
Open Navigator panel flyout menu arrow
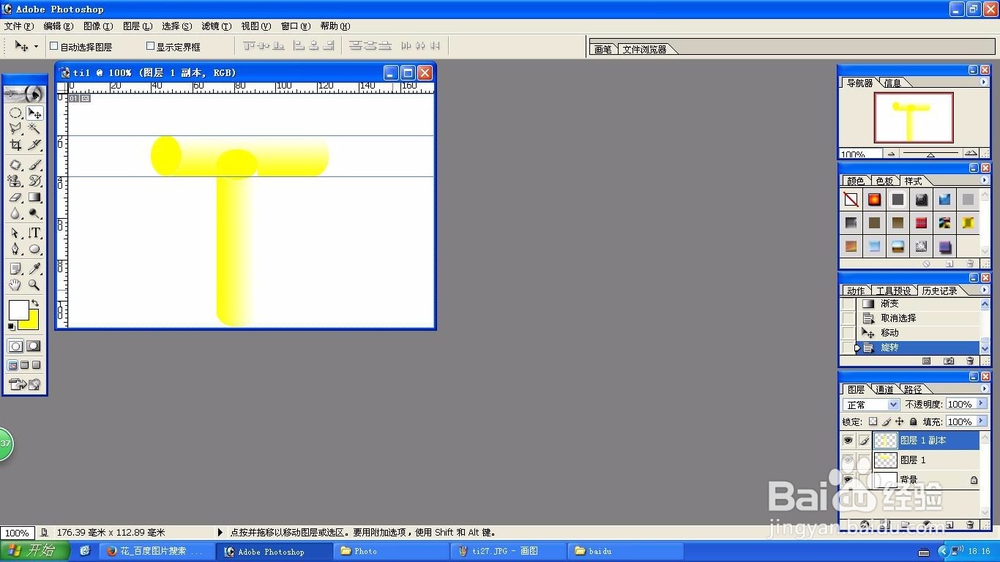pyautogui.click(x=983, y=82)
